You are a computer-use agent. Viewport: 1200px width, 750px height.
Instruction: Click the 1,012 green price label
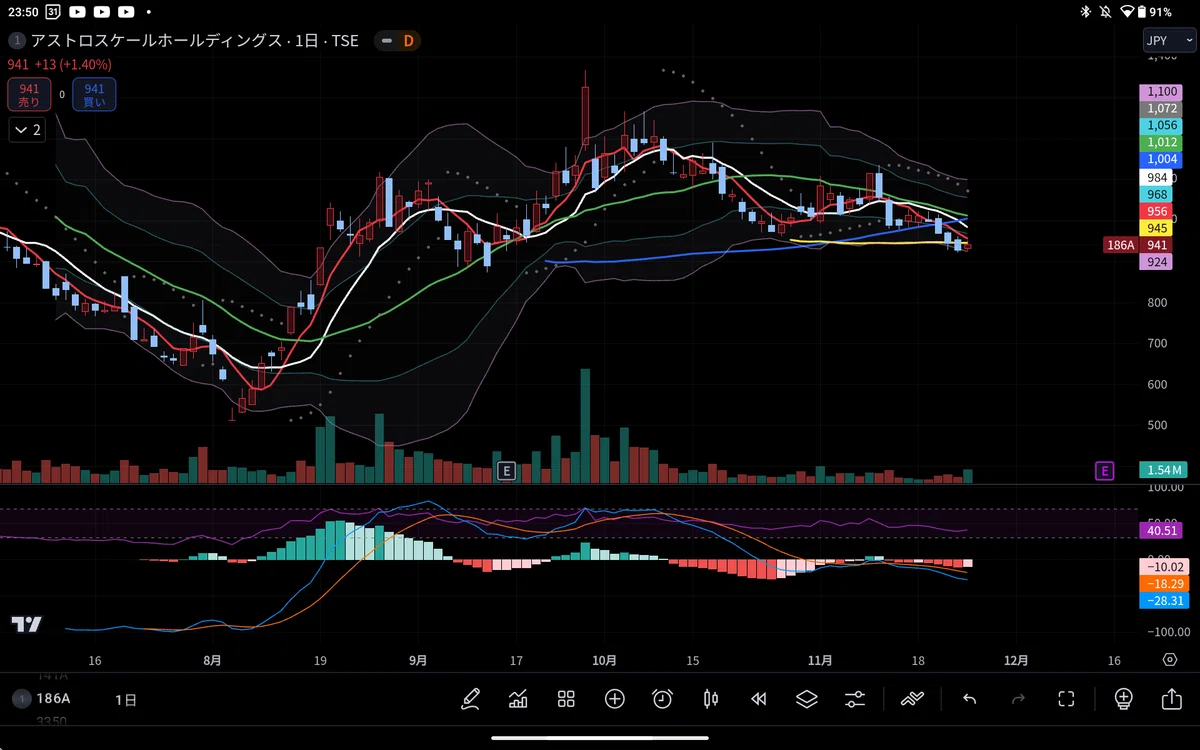click(x=1160, y=142)
